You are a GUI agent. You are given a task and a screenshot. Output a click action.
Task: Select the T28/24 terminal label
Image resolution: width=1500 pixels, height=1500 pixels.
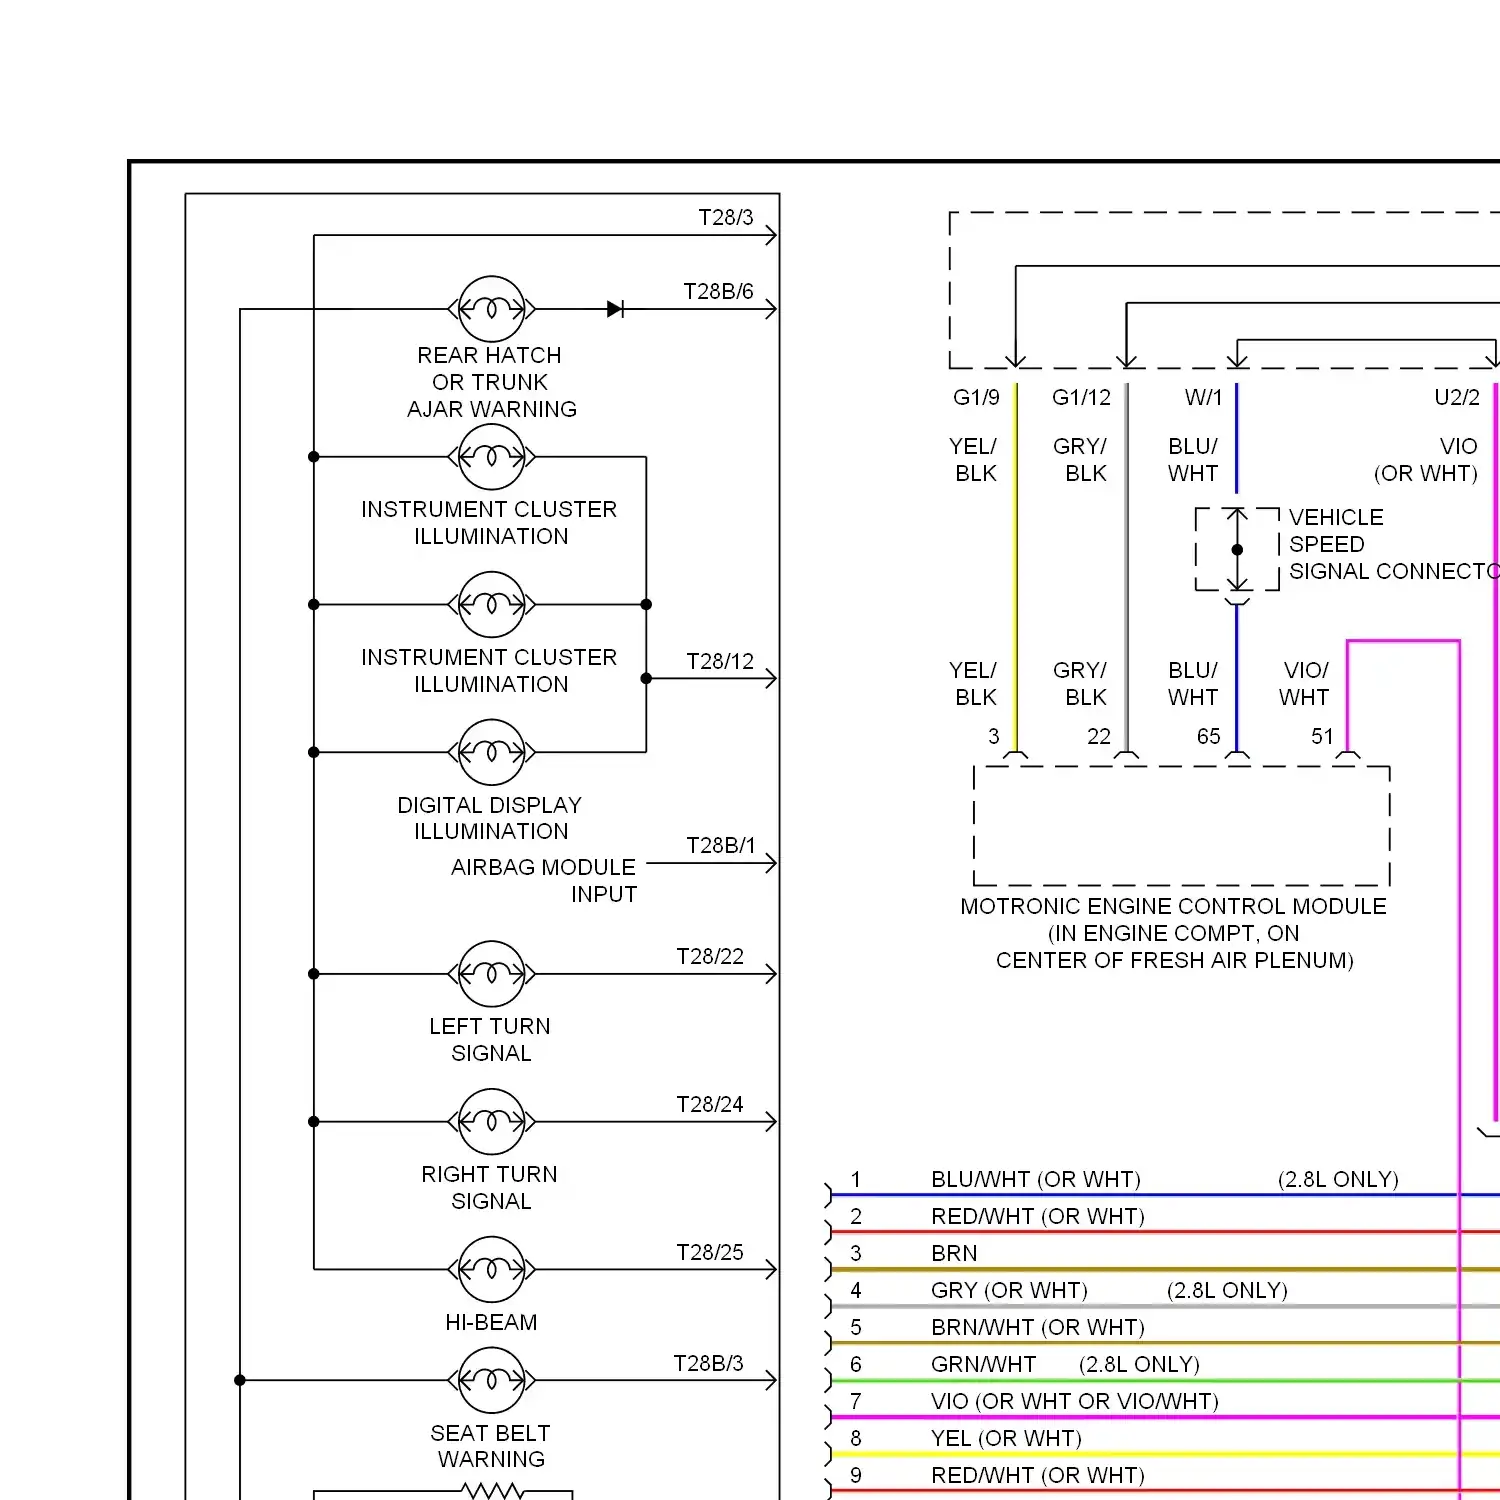[x=710, y=1104]
